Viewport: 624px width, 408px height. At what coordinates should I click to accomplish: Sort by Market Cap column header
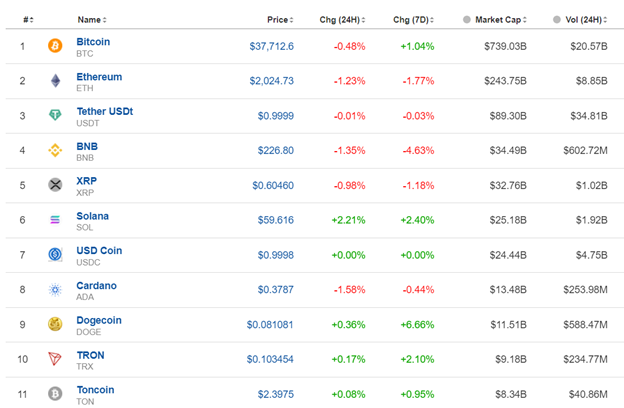[501, 20]
